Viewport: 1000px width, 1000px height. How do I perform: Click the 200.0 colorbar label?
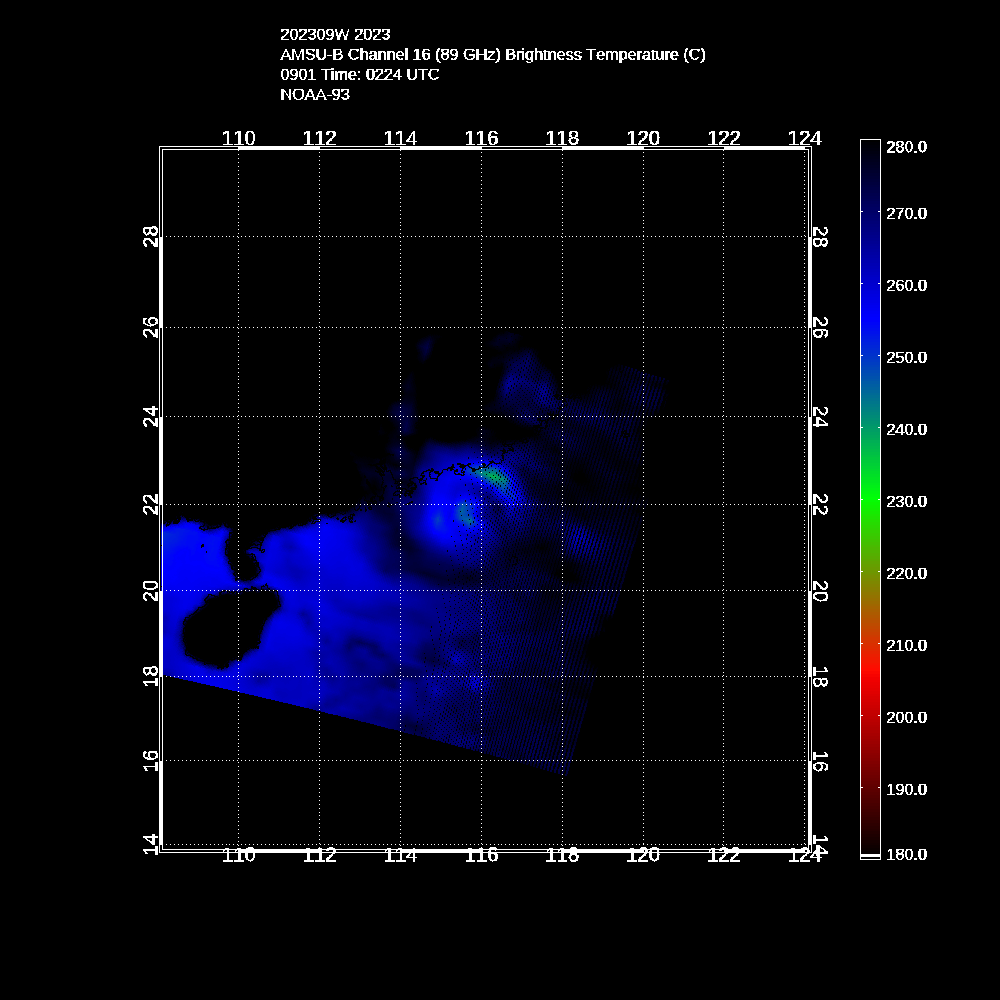coord(906,718)
